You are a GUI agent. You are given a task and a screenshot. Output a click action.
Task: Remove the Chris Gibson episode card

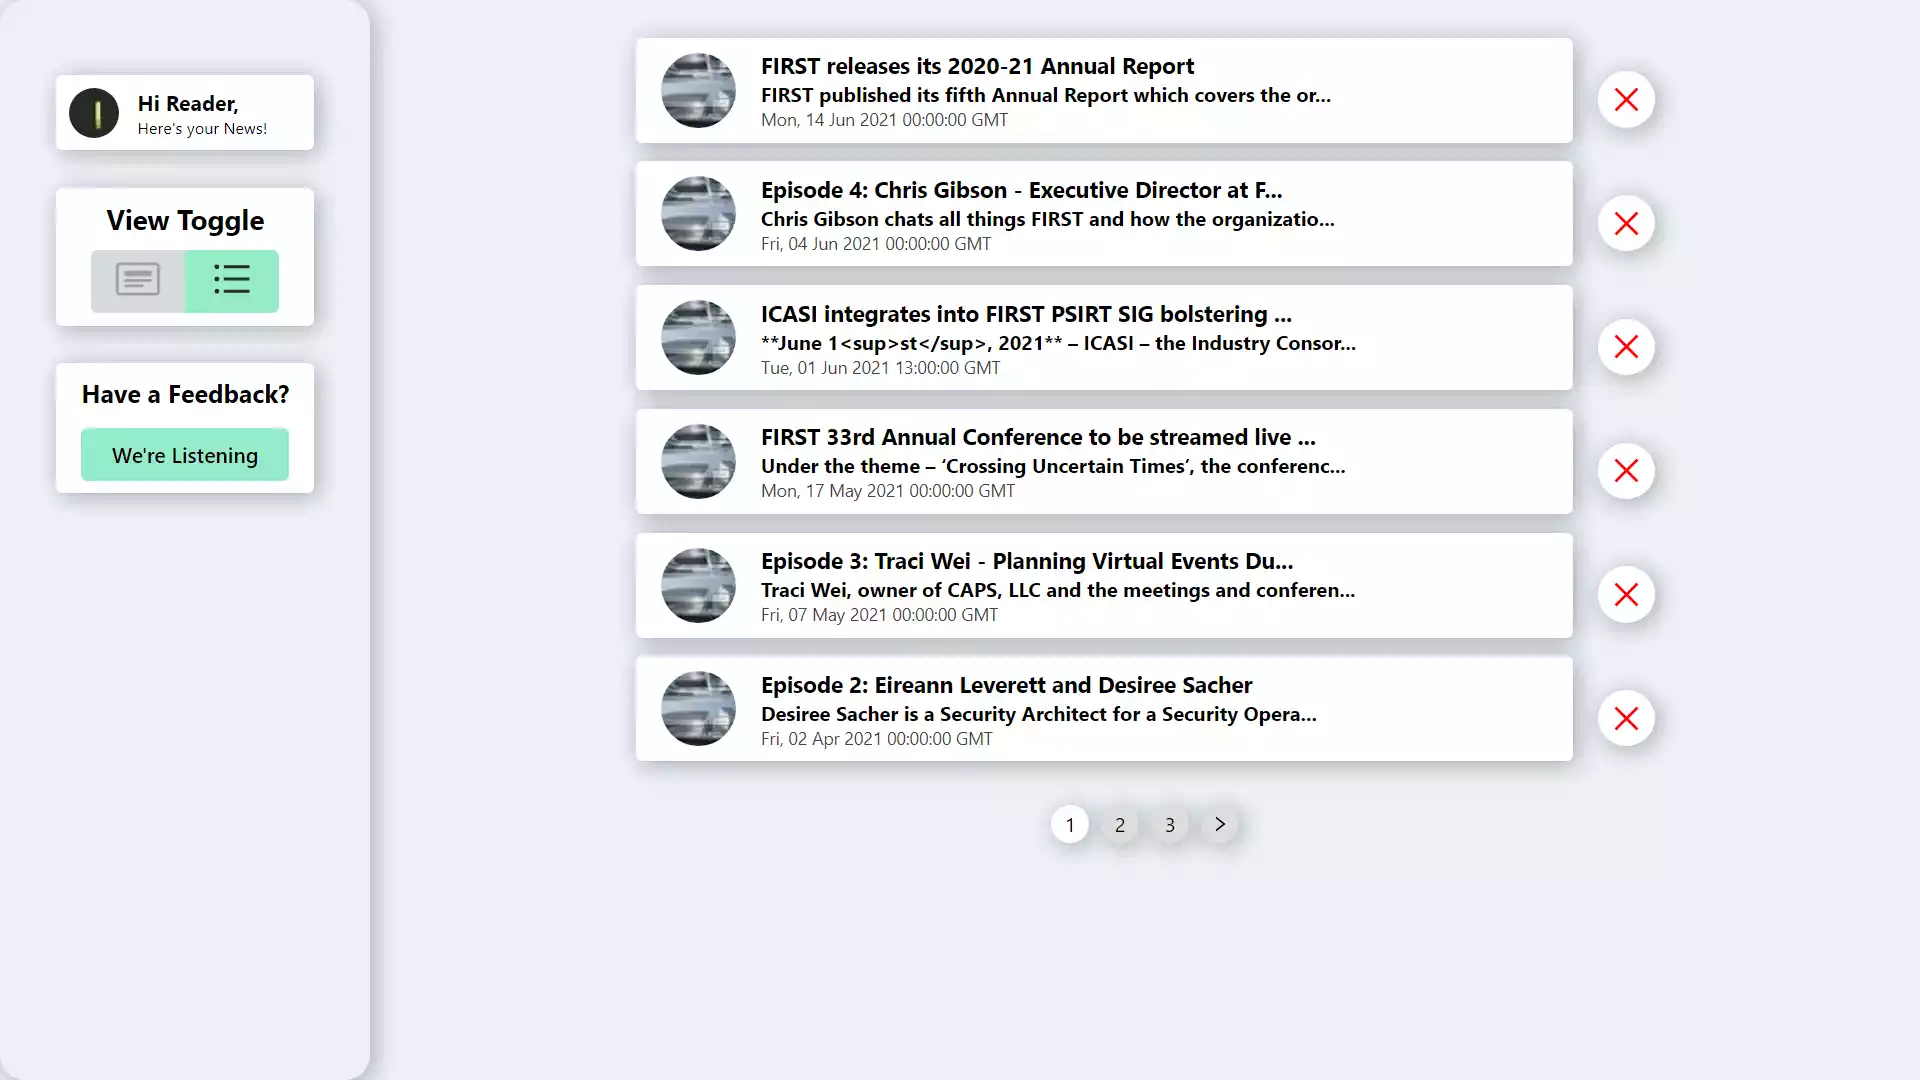click(1626, 223)
